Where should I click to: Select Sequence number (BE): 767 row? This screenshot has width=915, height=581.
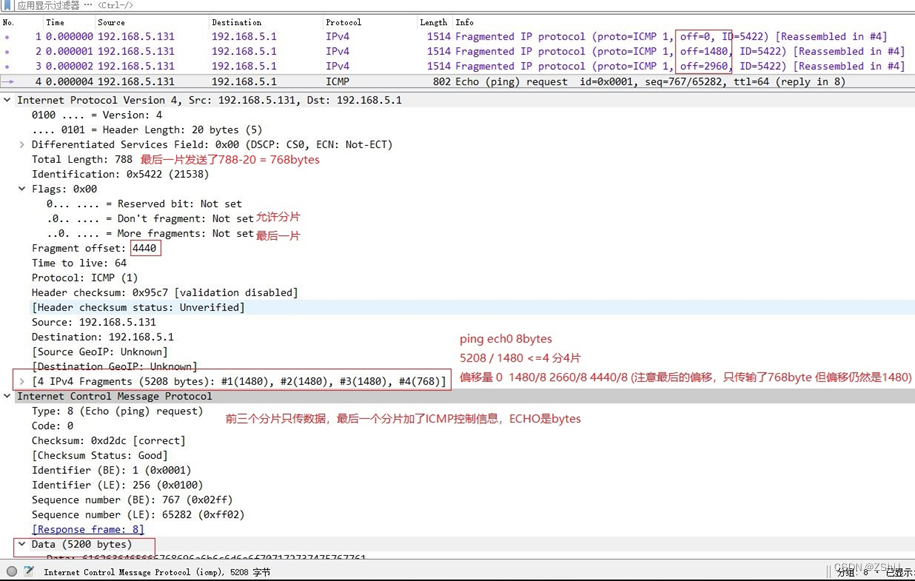click(x=132, y=500)
